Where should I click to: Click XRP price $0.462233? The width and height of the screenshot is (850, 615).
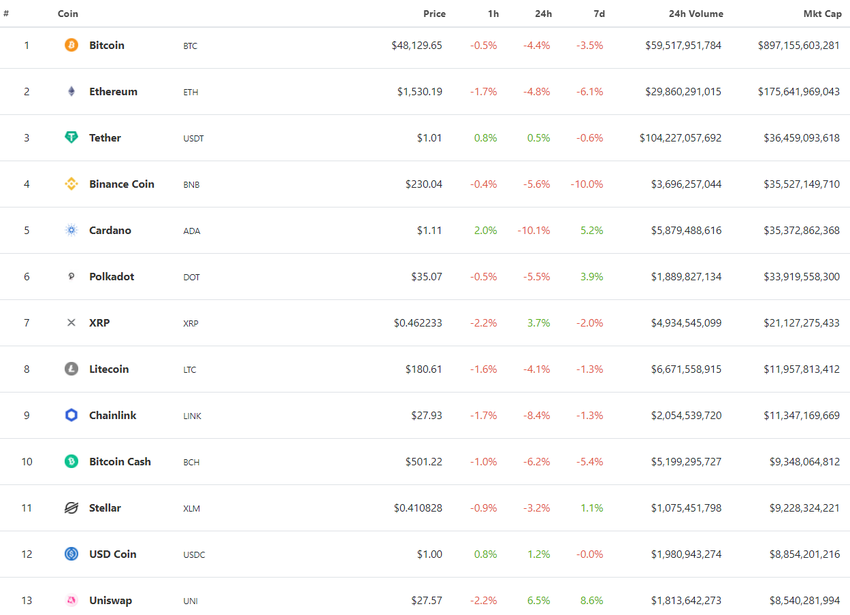click(x=418, y=323)
